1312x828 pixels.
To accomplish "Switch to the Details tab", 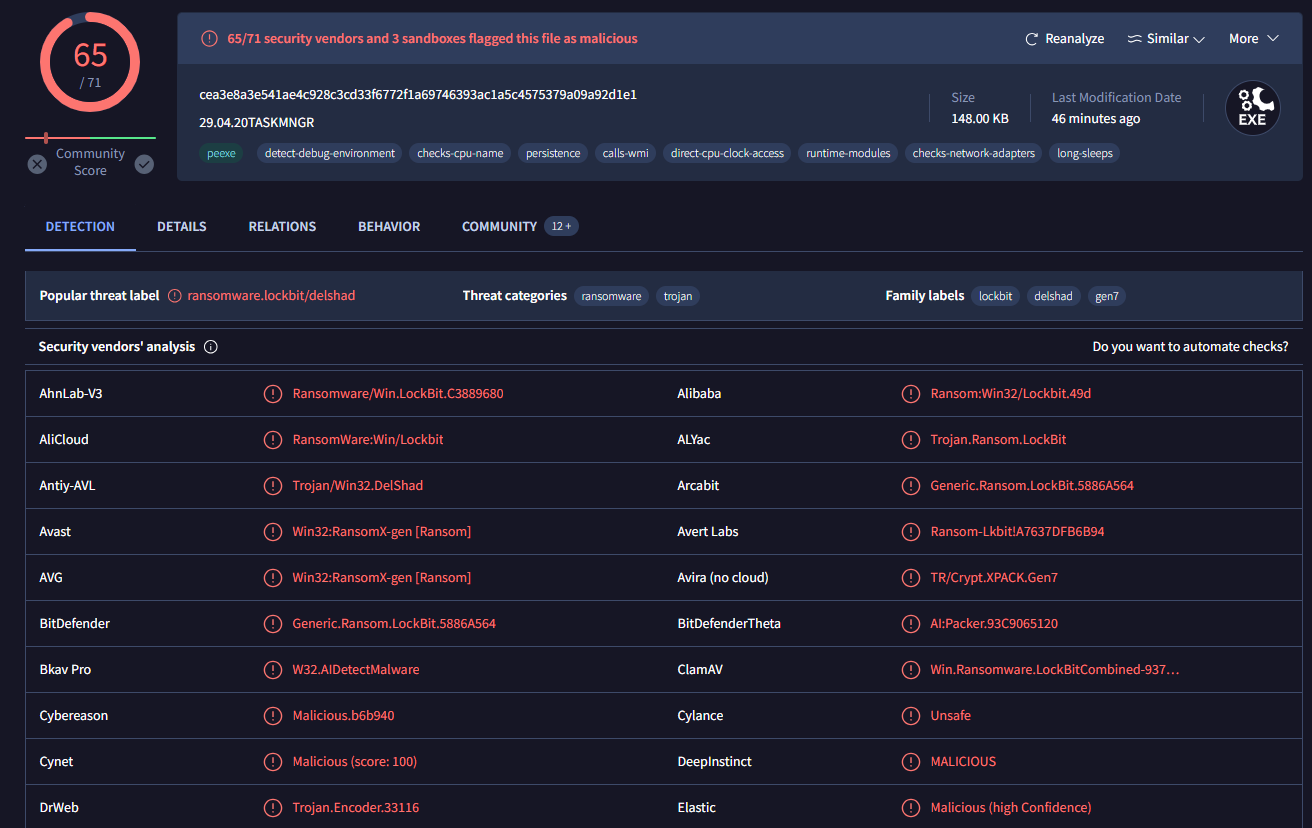I will coord(181,227).
